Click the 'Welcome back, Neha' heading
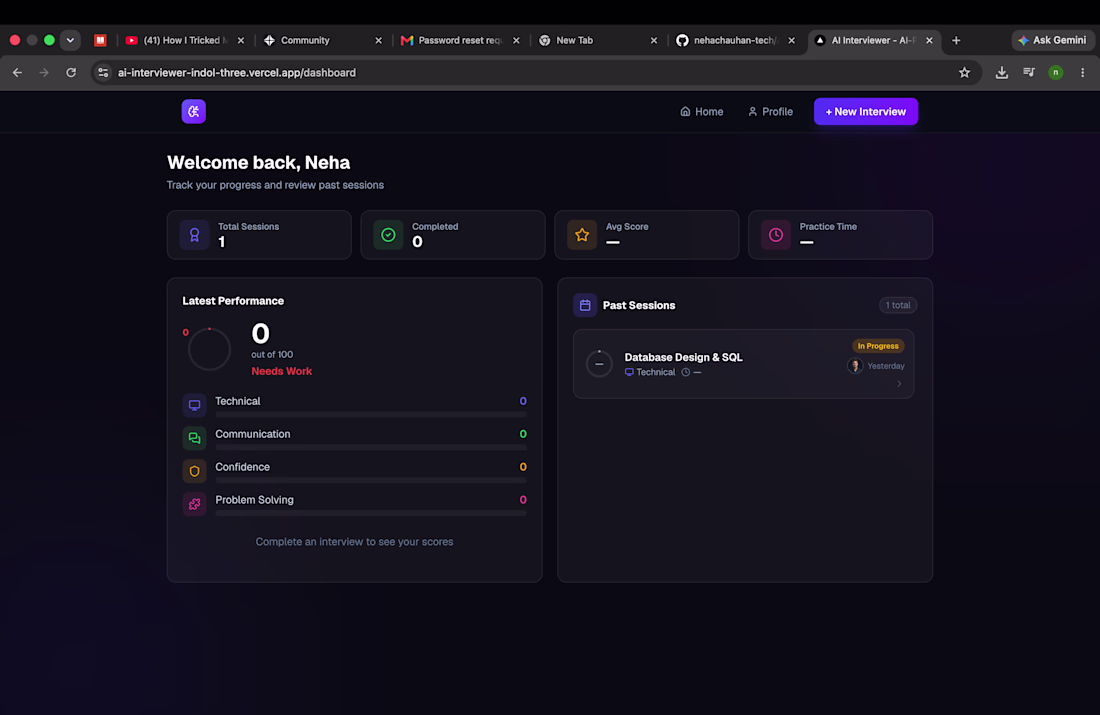Image resolution: width=1100 pixels, height=715 pixels. tap(258, 163)
